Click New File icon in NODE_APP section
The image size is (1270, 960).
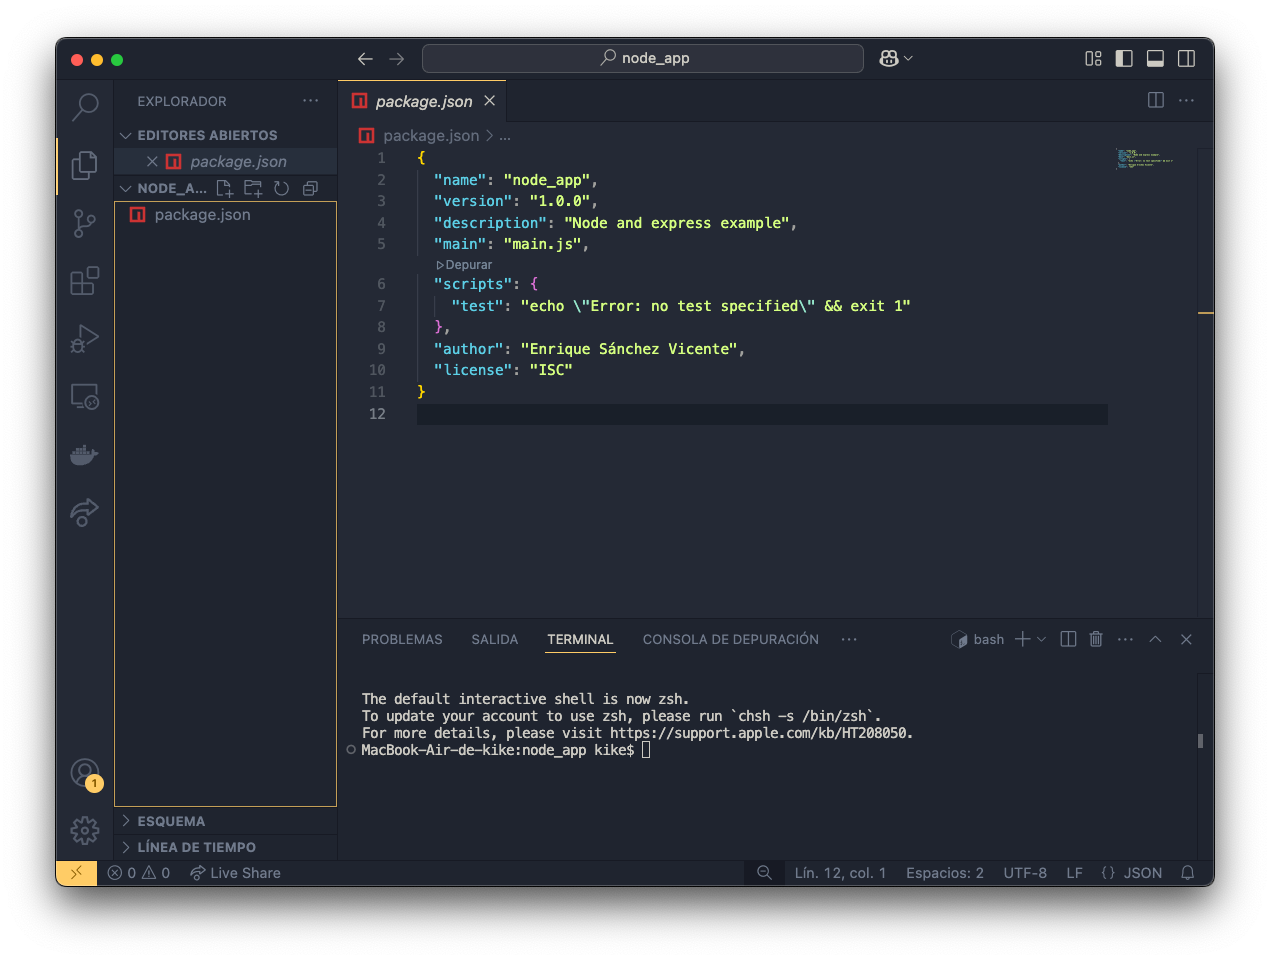(225, 188)
